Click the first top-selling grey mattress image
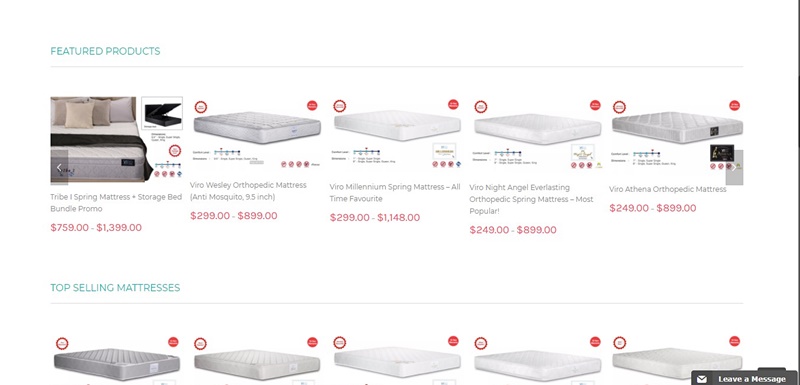This screenshot has height=385, width=800. pos(117,364)
